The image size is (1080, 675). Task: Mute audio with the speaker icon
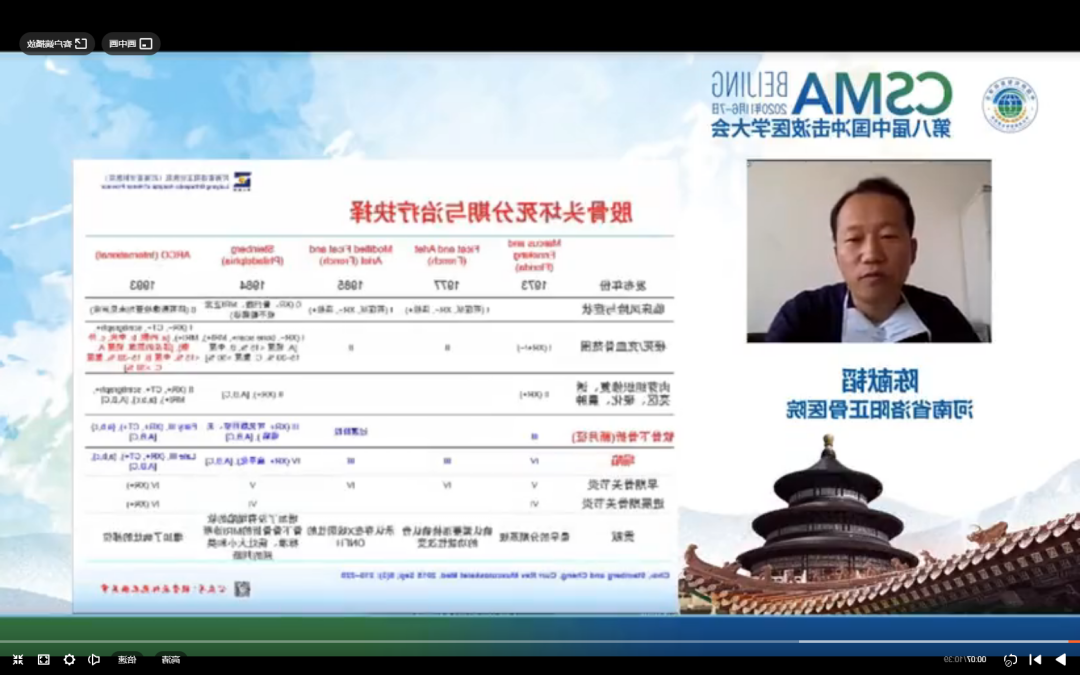tap(94, 659)
